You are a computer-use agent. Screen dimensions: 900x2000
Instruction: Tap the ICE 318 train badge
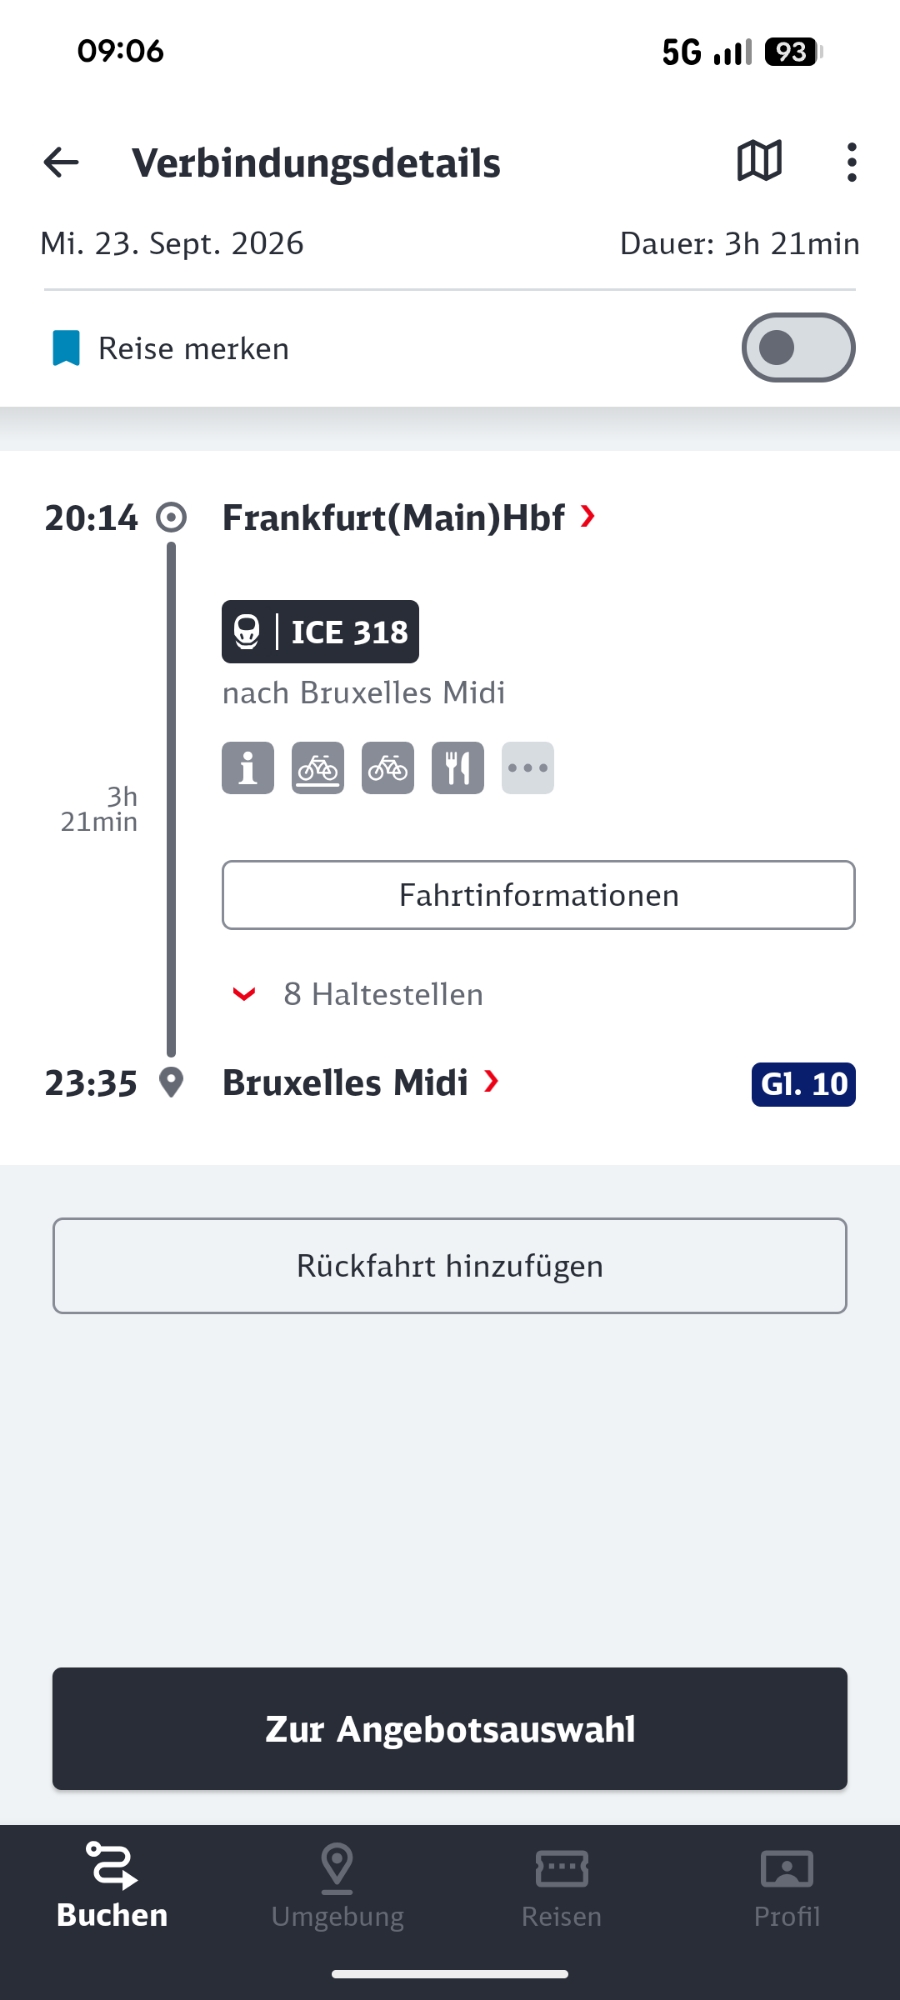[320, 632]
